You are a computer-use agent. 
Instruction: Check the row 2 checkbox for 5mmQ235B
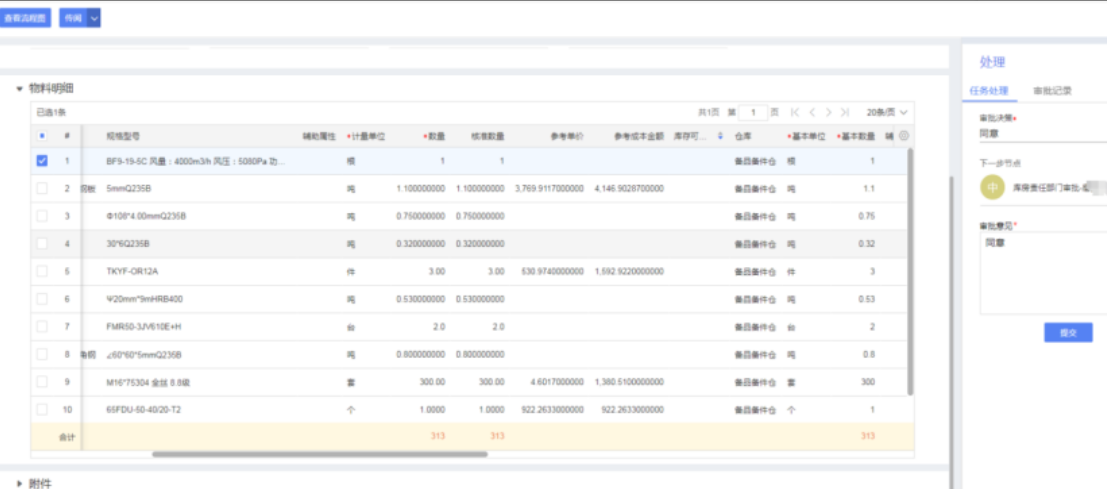point(42,188)
